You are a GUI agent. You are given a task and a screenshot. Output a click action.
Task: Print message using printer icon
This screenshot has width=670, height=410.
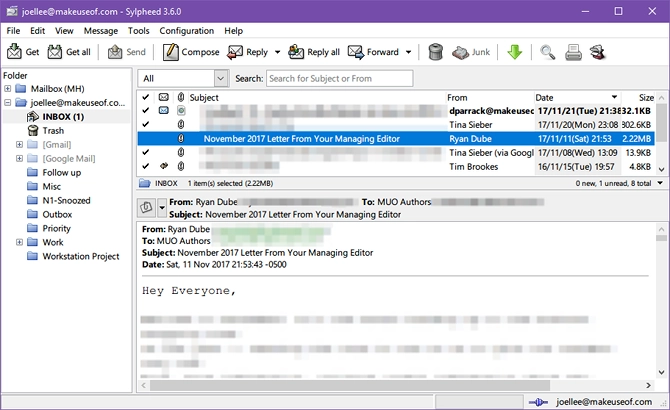coord(573,52)
